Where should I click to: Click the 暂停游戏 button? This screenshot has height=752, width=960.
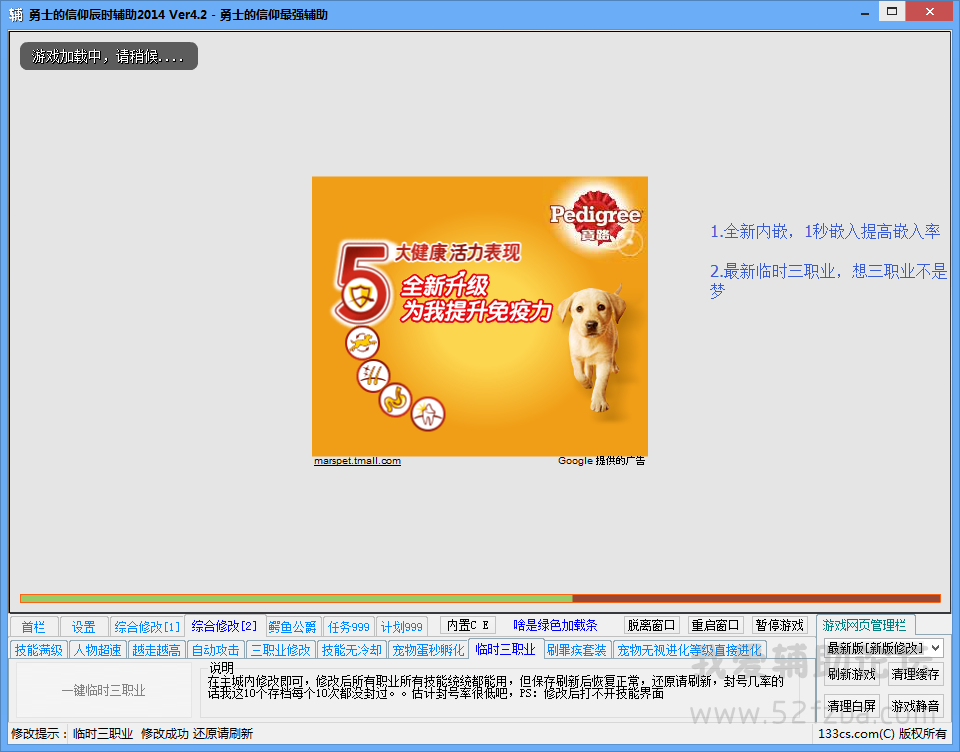(779, 625)
